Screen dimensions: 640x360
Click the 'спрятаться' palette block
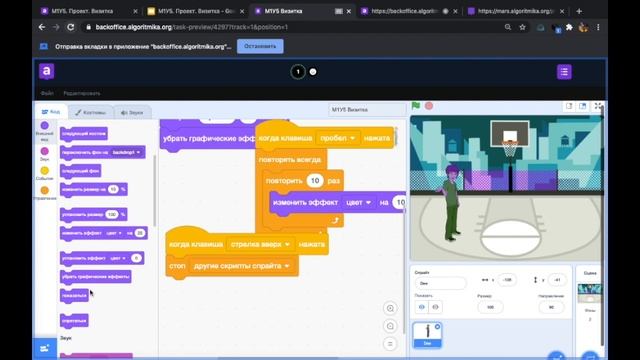coord(74,321)
